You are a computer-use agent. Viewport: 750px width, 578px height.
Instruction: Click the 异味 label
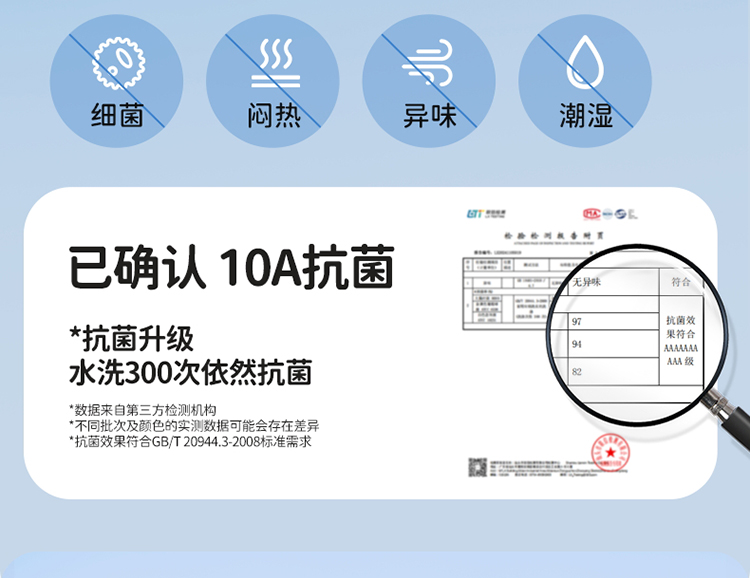coord(430,115)
